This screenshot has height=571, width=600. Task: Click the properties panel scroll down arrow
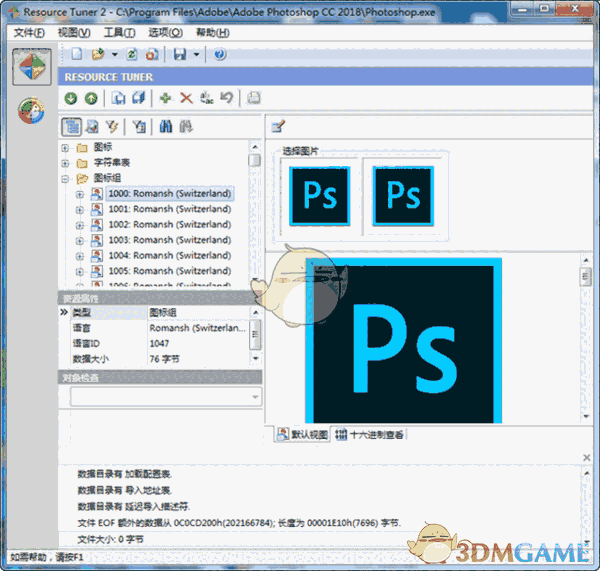256,359
